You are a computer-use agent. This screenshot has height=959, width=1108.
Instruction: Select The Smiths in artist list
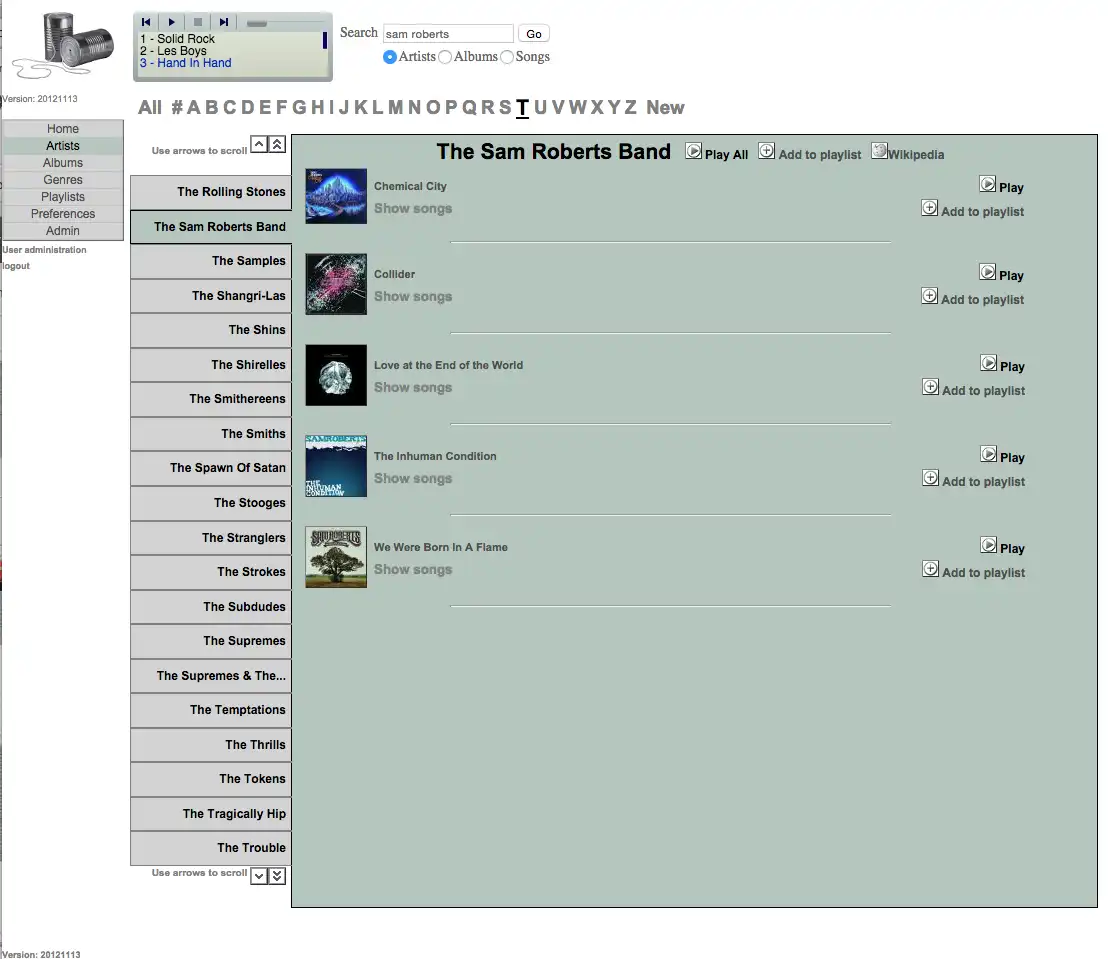211,434
